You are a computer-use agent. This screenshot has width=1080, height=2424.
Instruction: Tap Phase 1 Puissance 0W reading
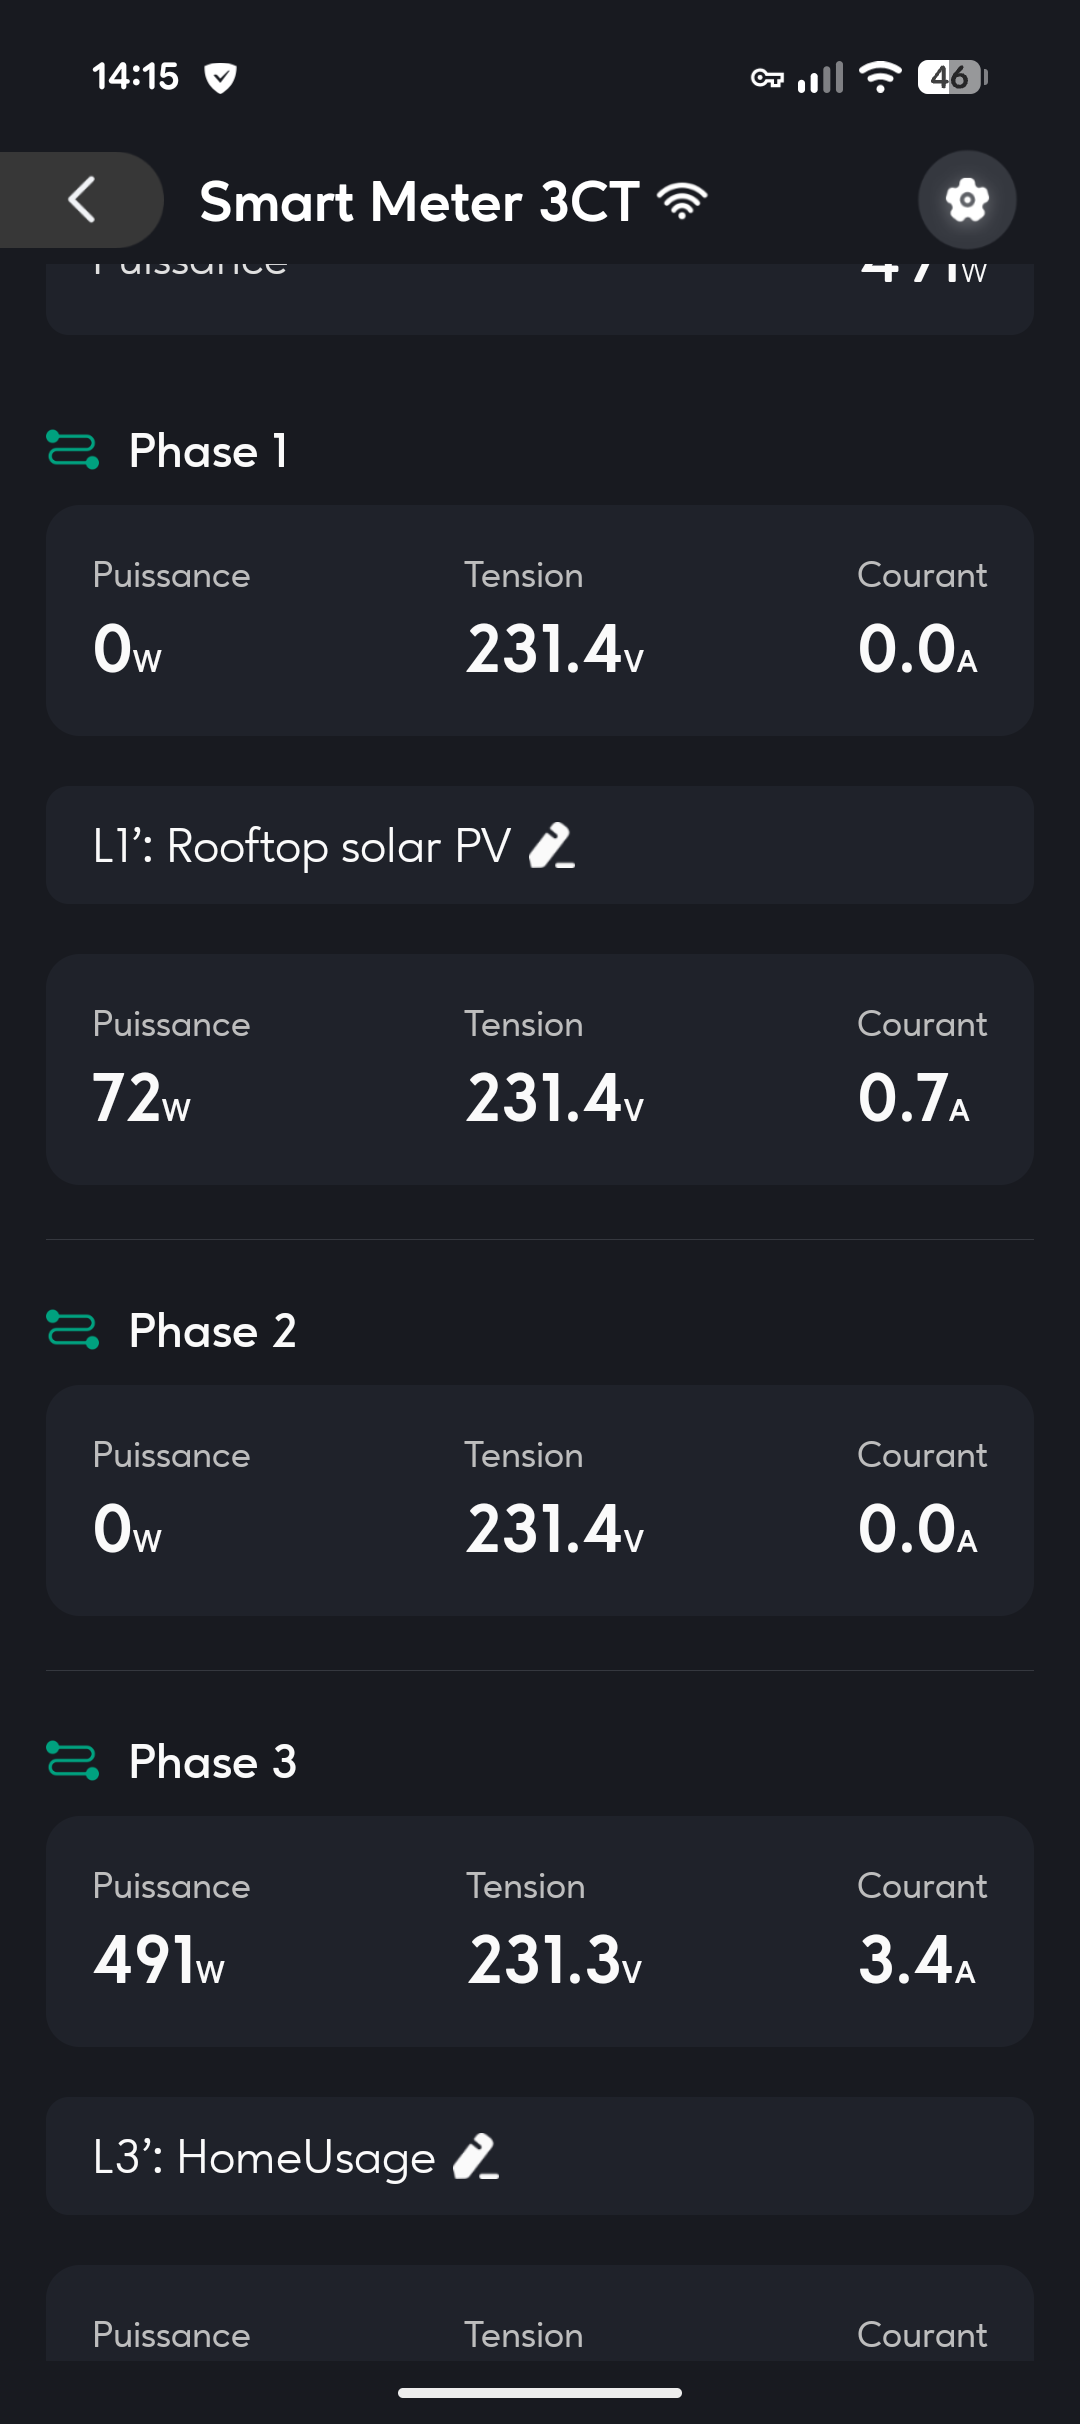pos(127,650)
